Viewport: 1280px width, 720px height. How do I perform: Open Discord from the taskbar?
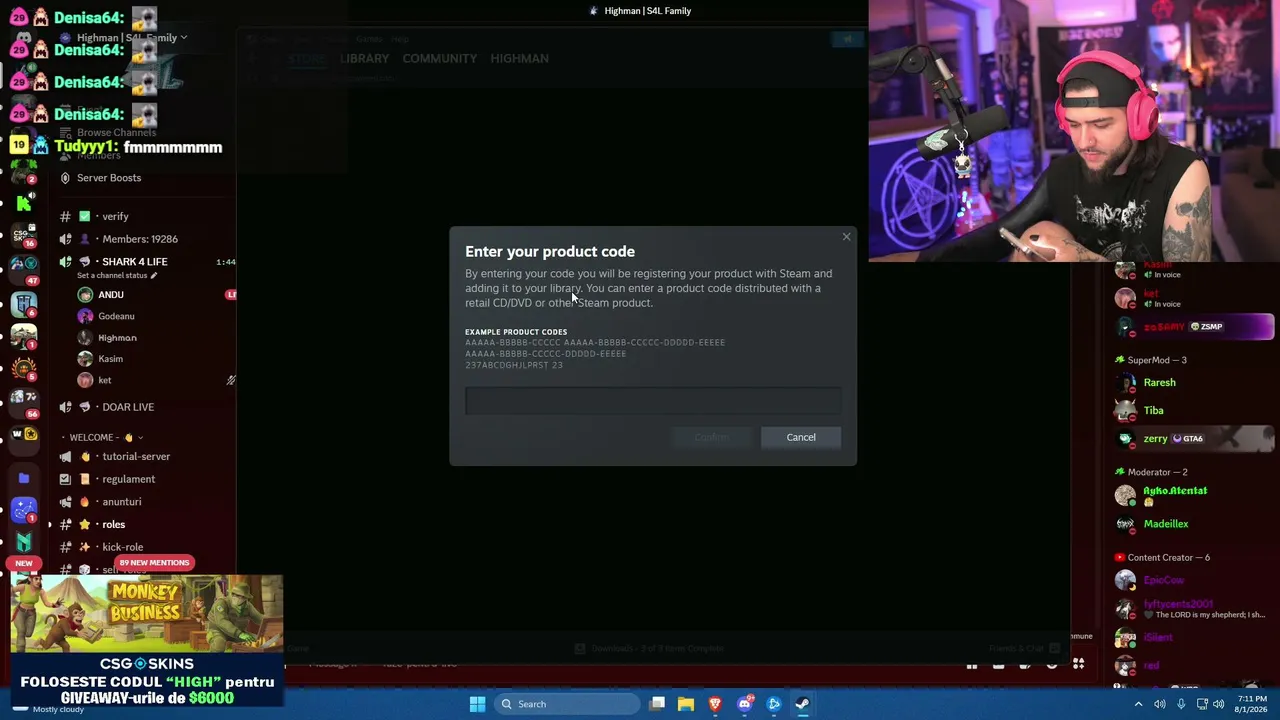tap(744, 704)
